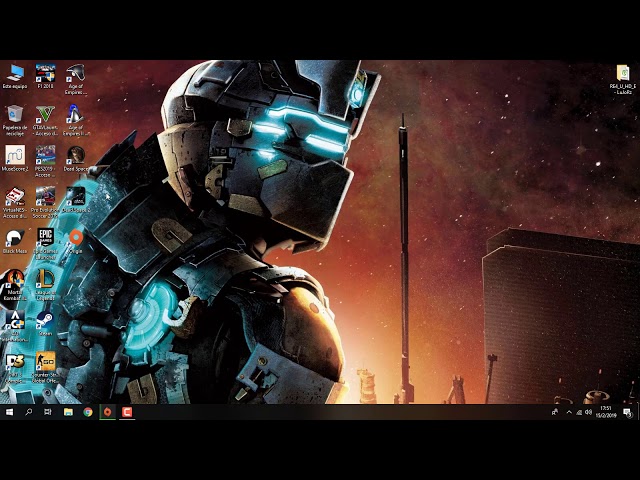Open the volume control tray icon
The image size is (640, 480).
(x=588, y=412)
